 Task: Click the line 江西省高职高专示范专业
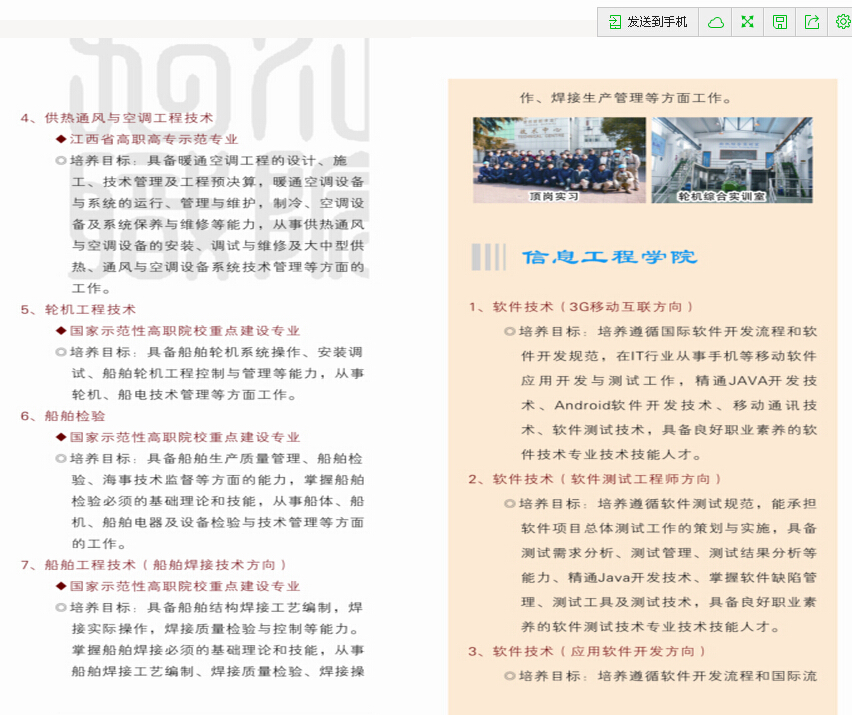point(154,139)
